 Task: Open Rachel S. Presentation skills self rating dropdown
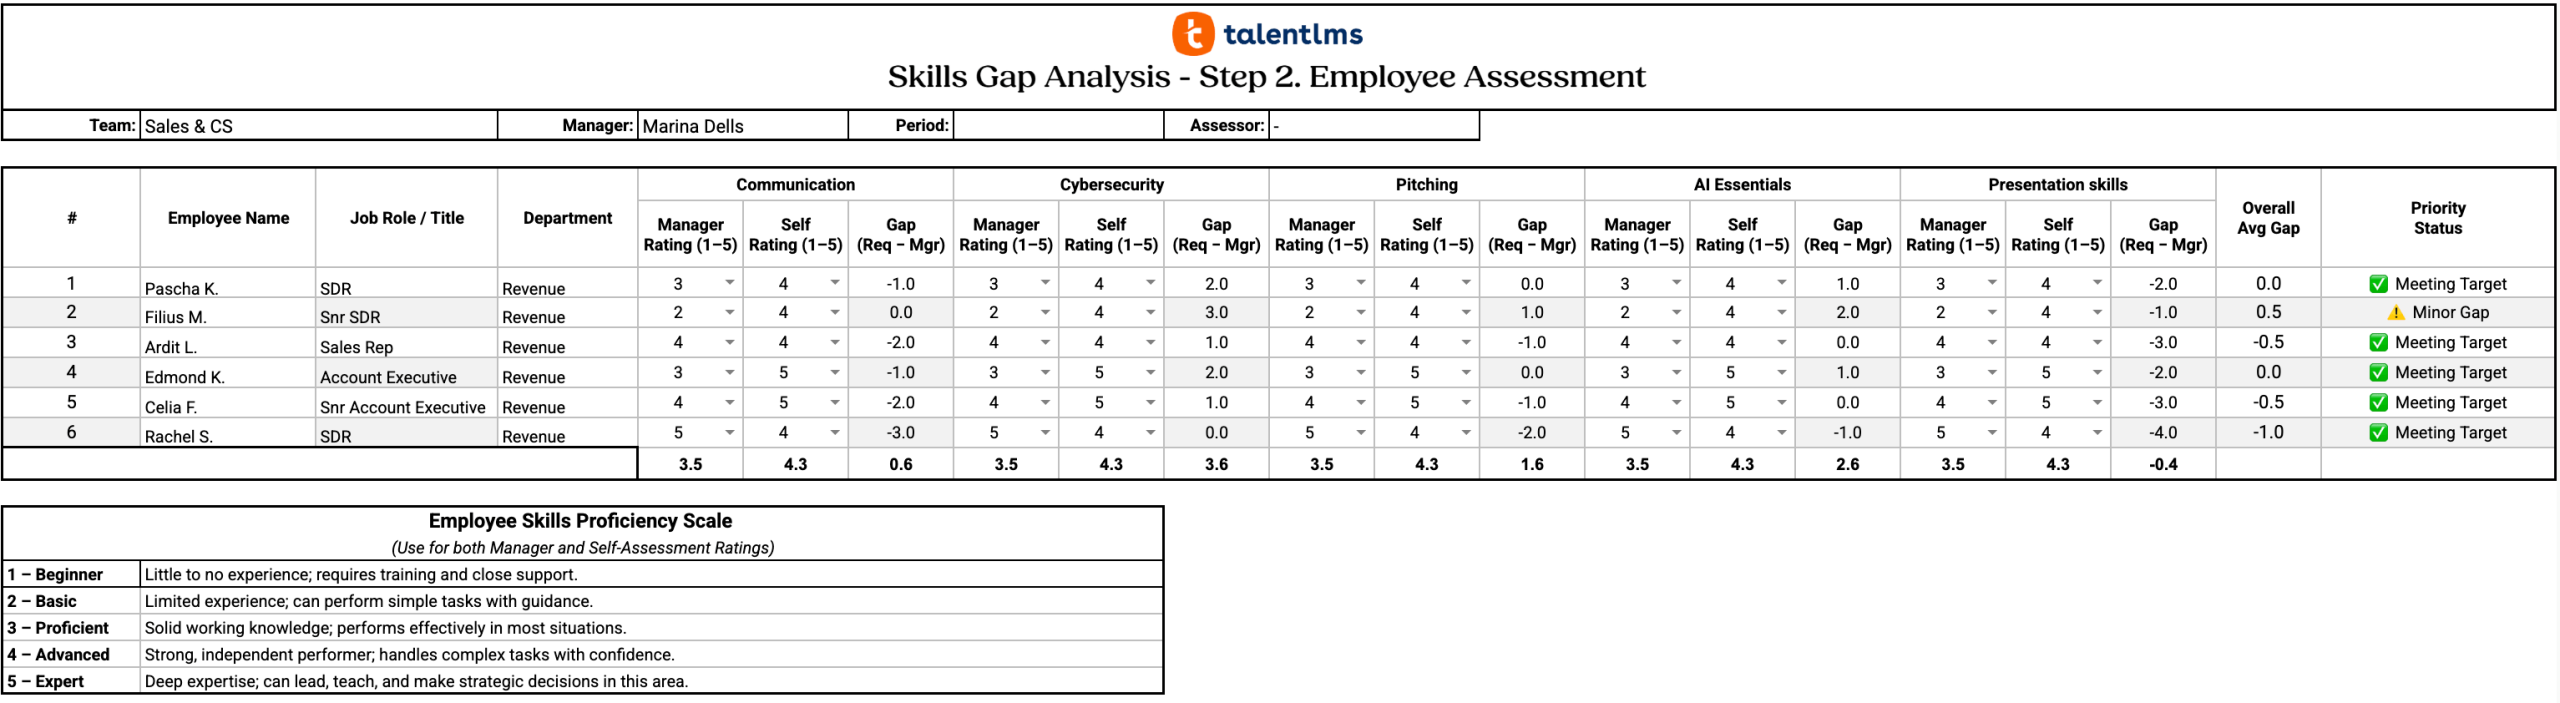[2097, 433]
